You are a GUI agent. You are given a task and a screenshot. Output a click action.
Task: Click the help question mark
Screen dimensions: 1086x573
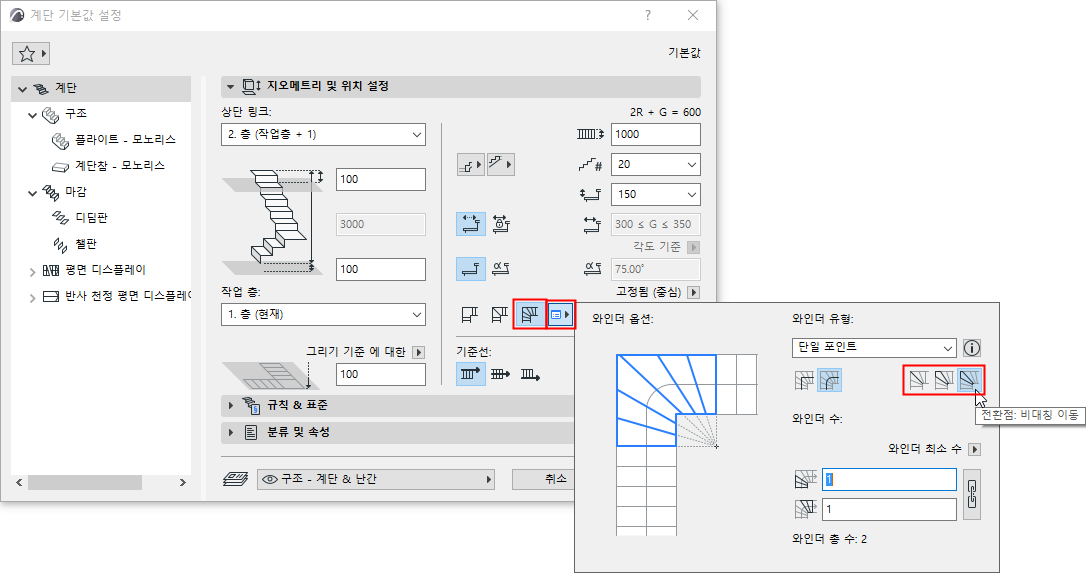(648, 15)
